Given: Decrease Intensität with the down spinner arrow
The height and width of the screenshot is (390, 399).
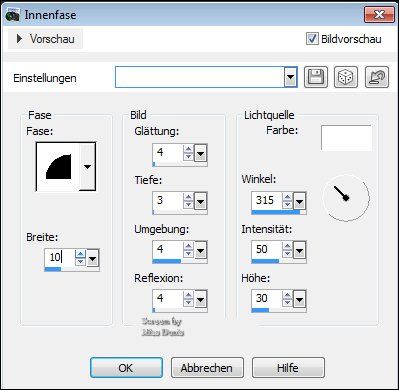Looking at the screenshot, I should tap(287, 254).
